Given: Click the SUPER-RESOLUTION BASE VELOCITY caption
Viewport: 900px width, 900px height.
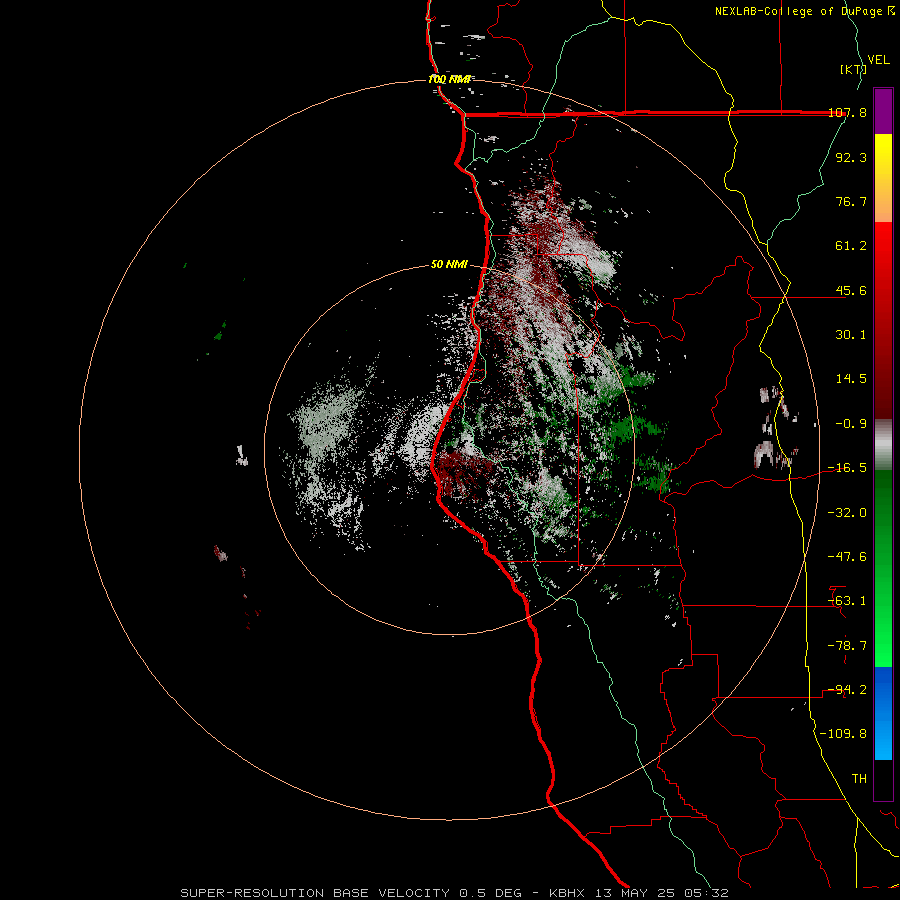Looking at the screenshot, I should [454, 893].
